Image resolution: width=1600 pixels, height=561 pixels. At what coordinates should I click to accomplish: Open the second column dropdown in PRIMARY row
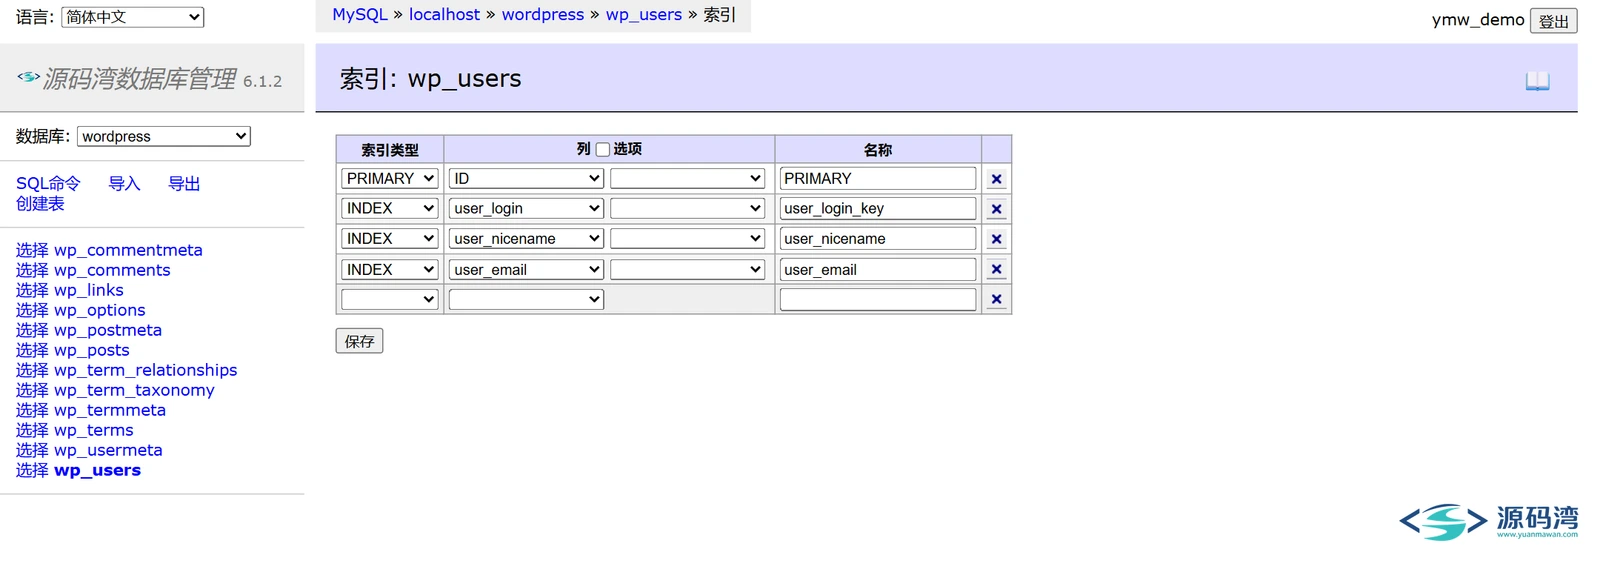[x=688, y=178]
